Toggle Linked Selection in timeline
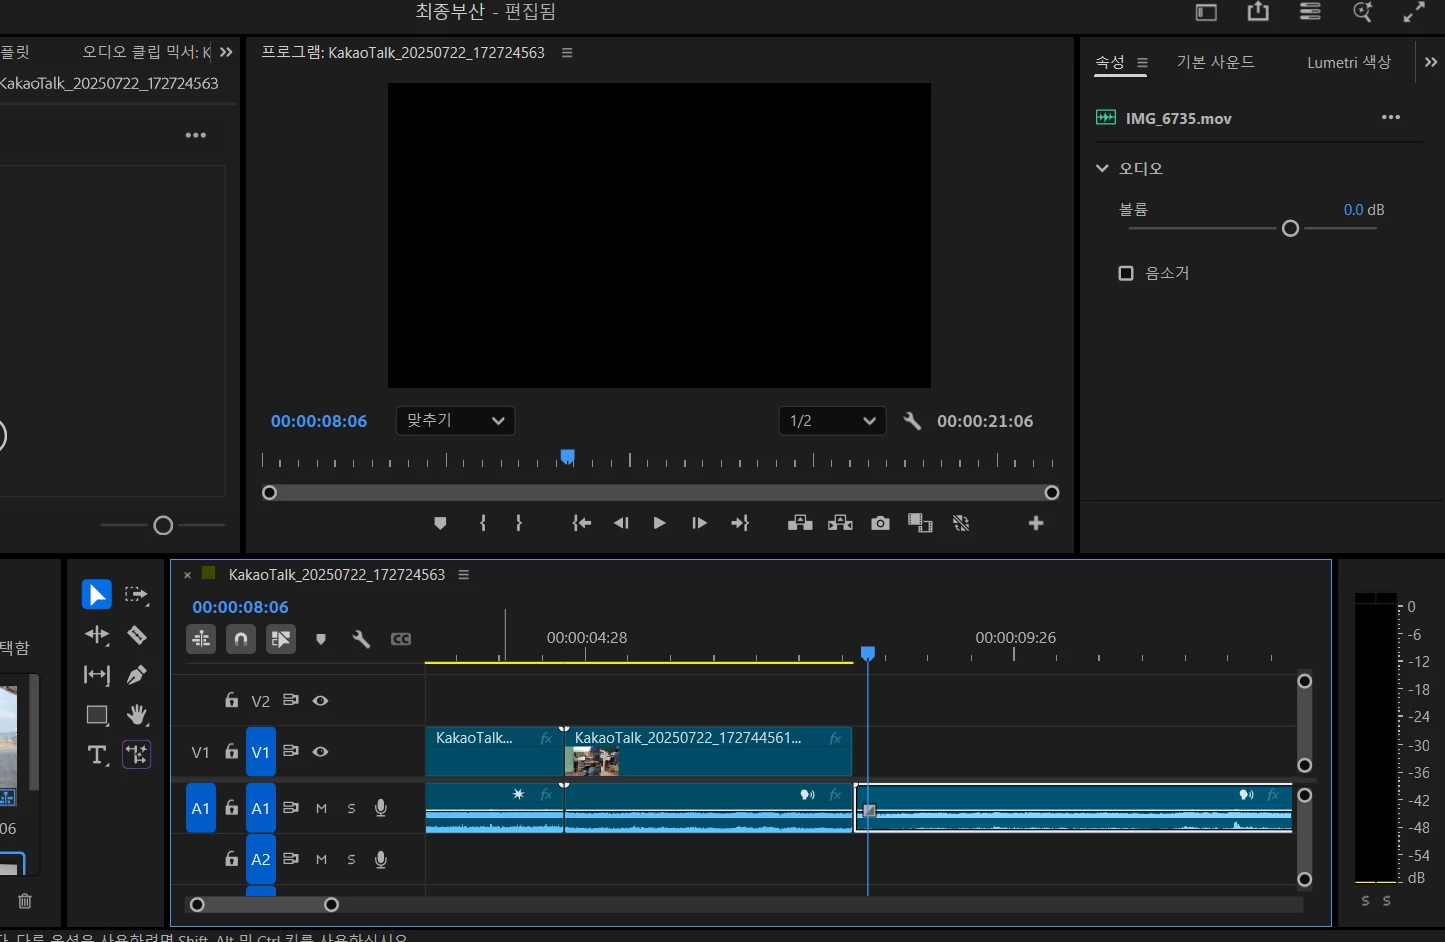1445x942 pixels. (281, 639)
